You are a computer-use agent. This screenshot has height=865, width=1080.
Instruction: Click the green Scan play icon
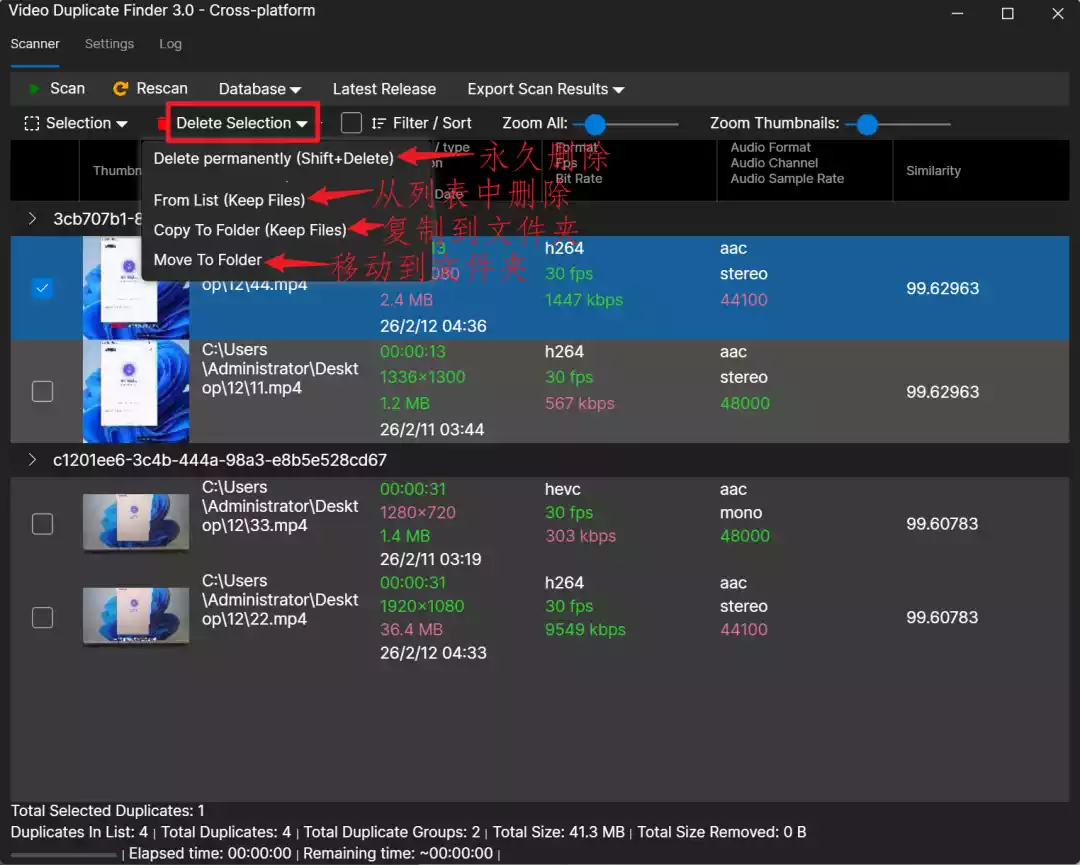tap(34, 89)
